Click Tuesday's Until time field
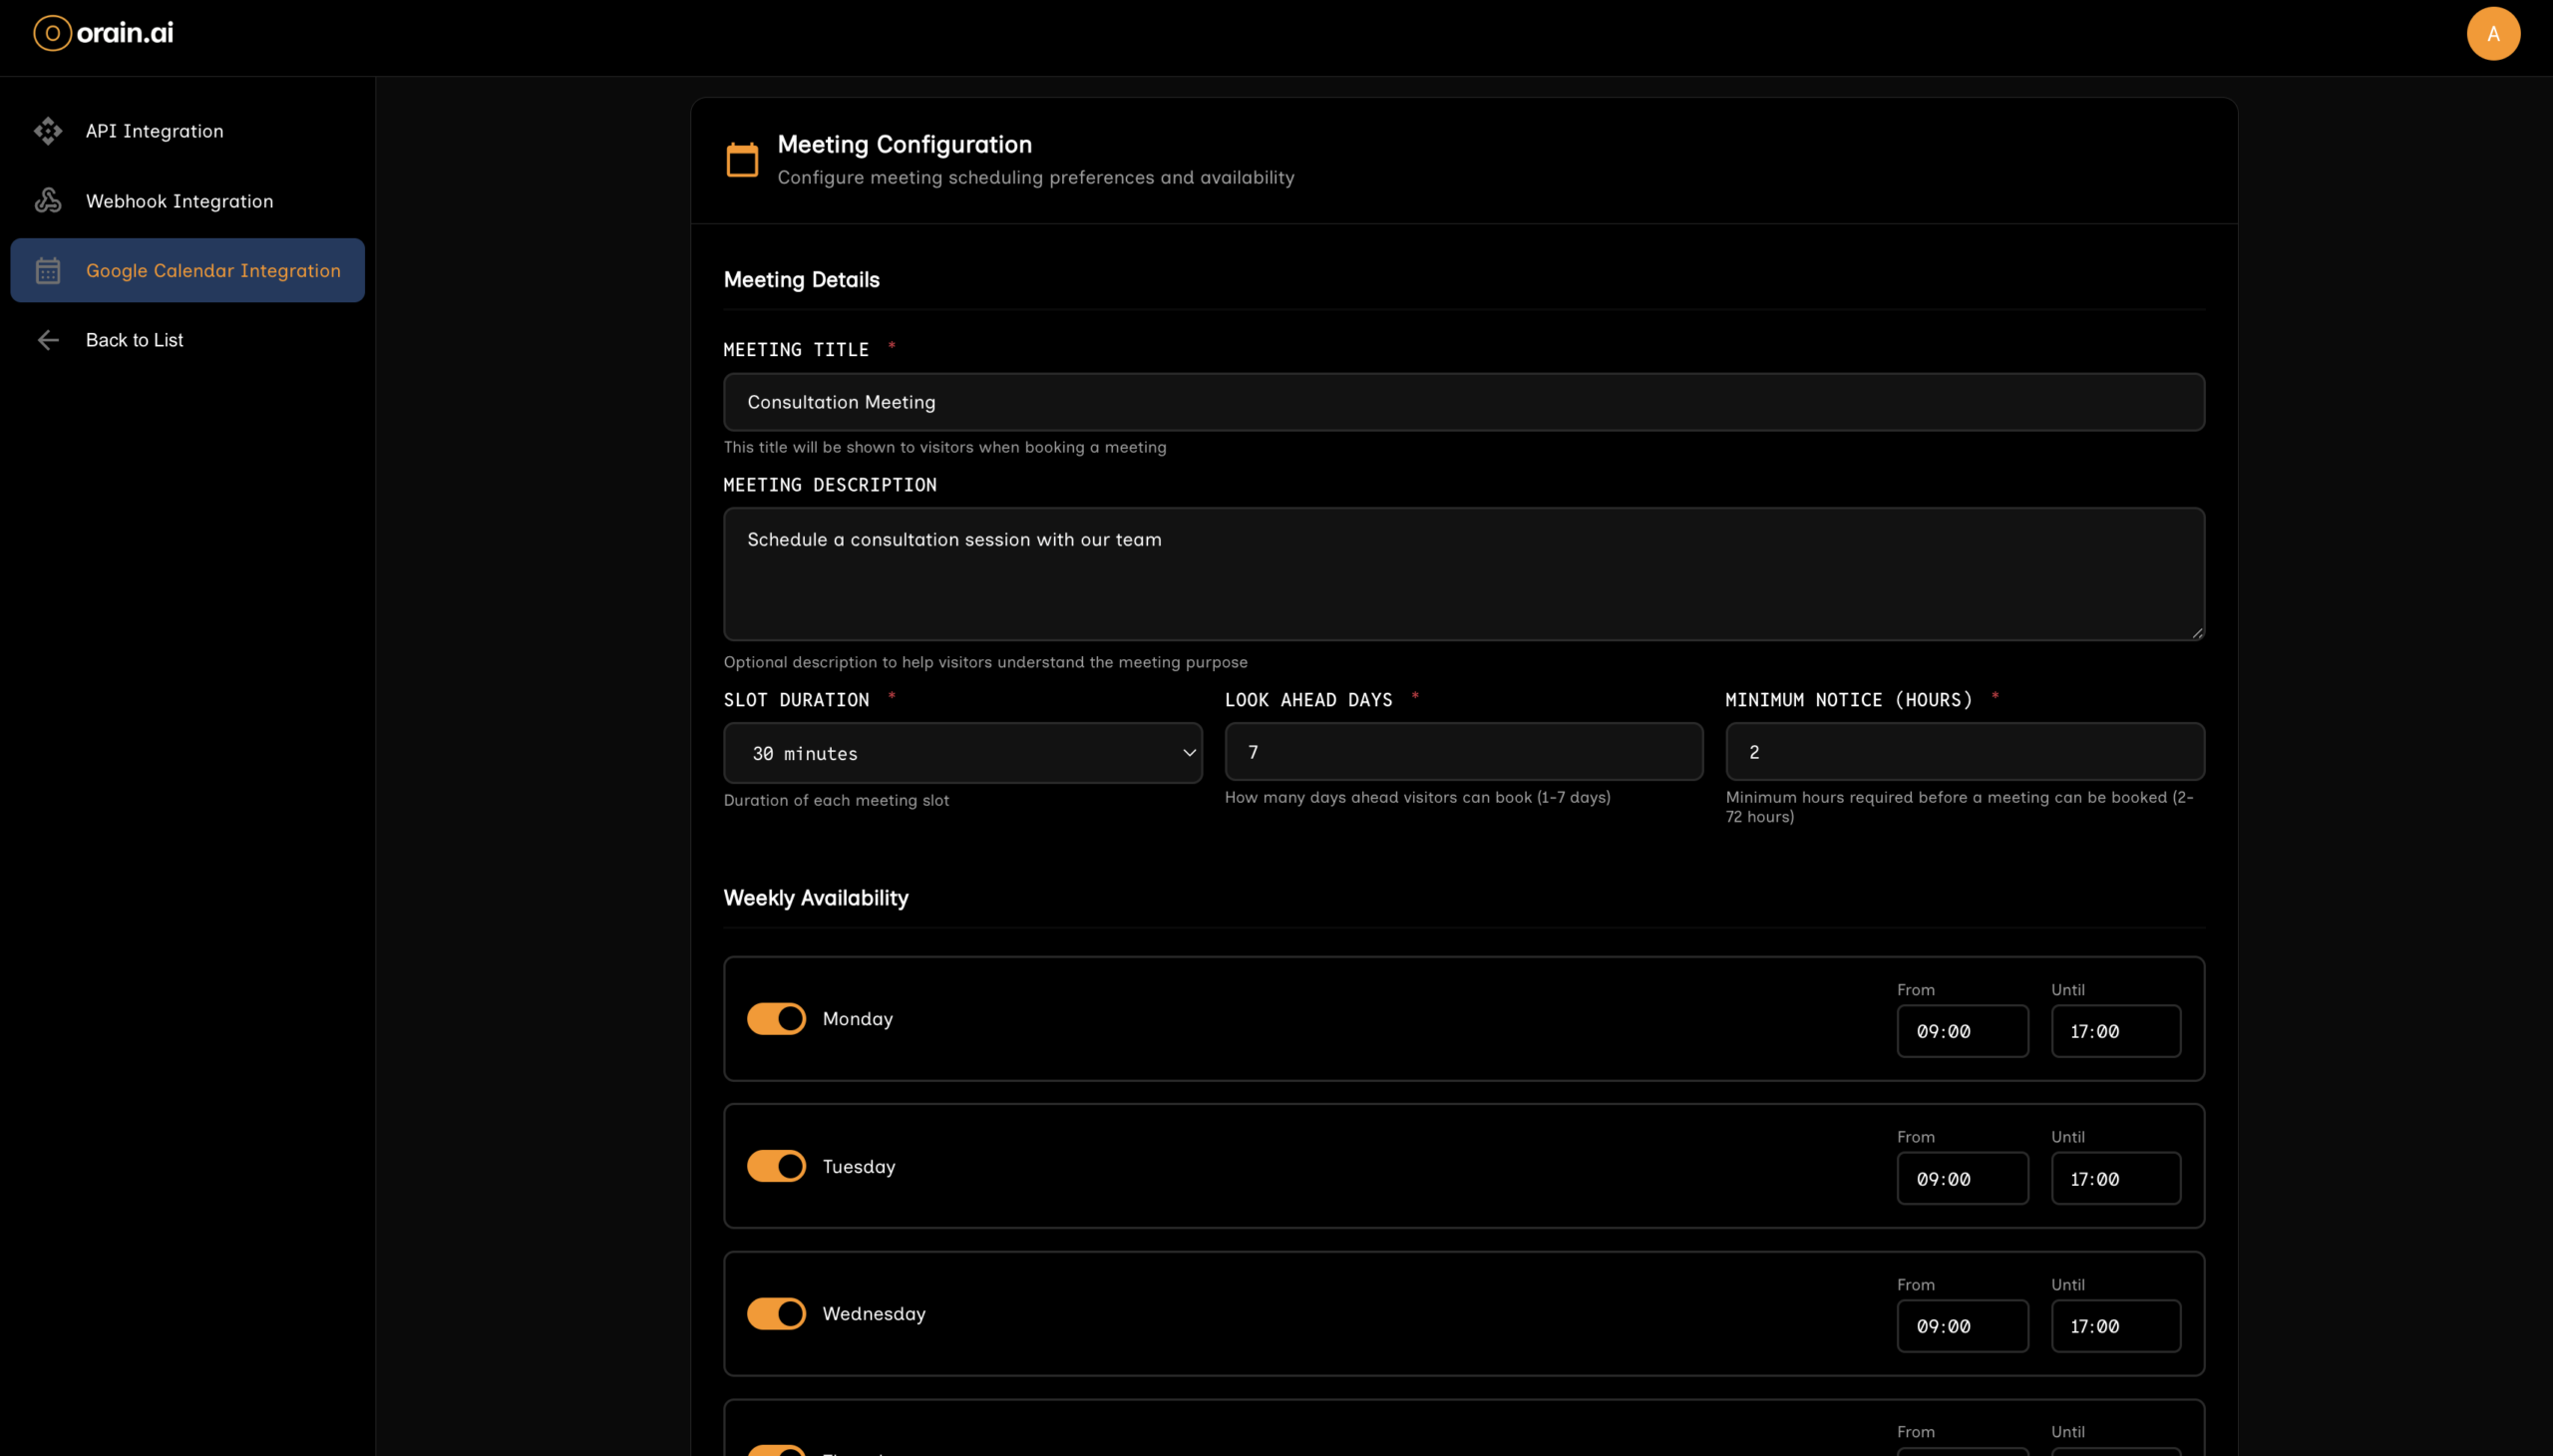The width and height of the screenshot is (2553, 1456). click(2115, 1179)
